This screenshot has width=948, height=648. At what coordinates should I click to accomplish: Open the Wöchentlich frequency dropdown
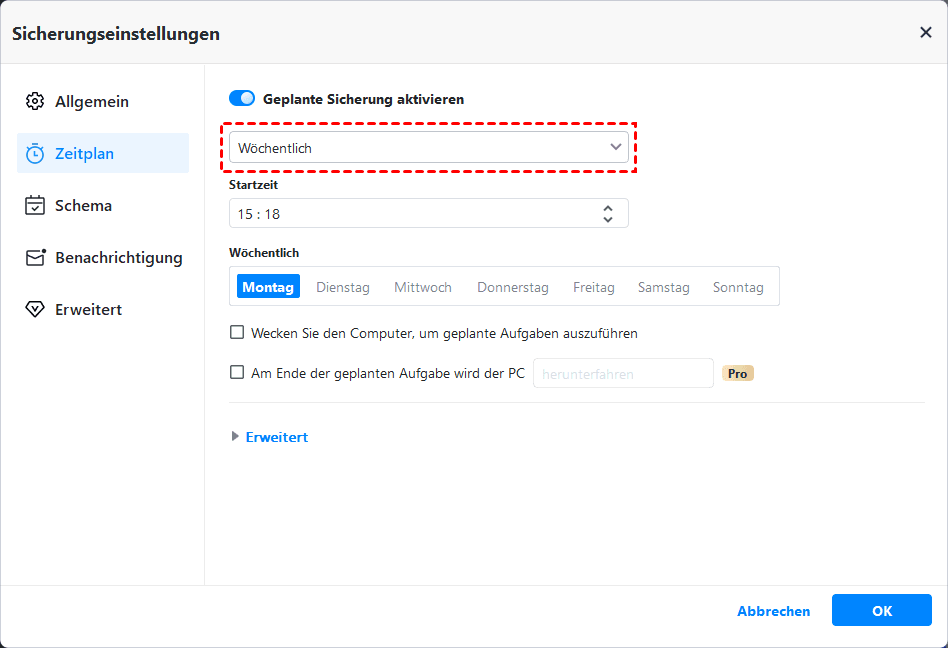pos(428,148)
